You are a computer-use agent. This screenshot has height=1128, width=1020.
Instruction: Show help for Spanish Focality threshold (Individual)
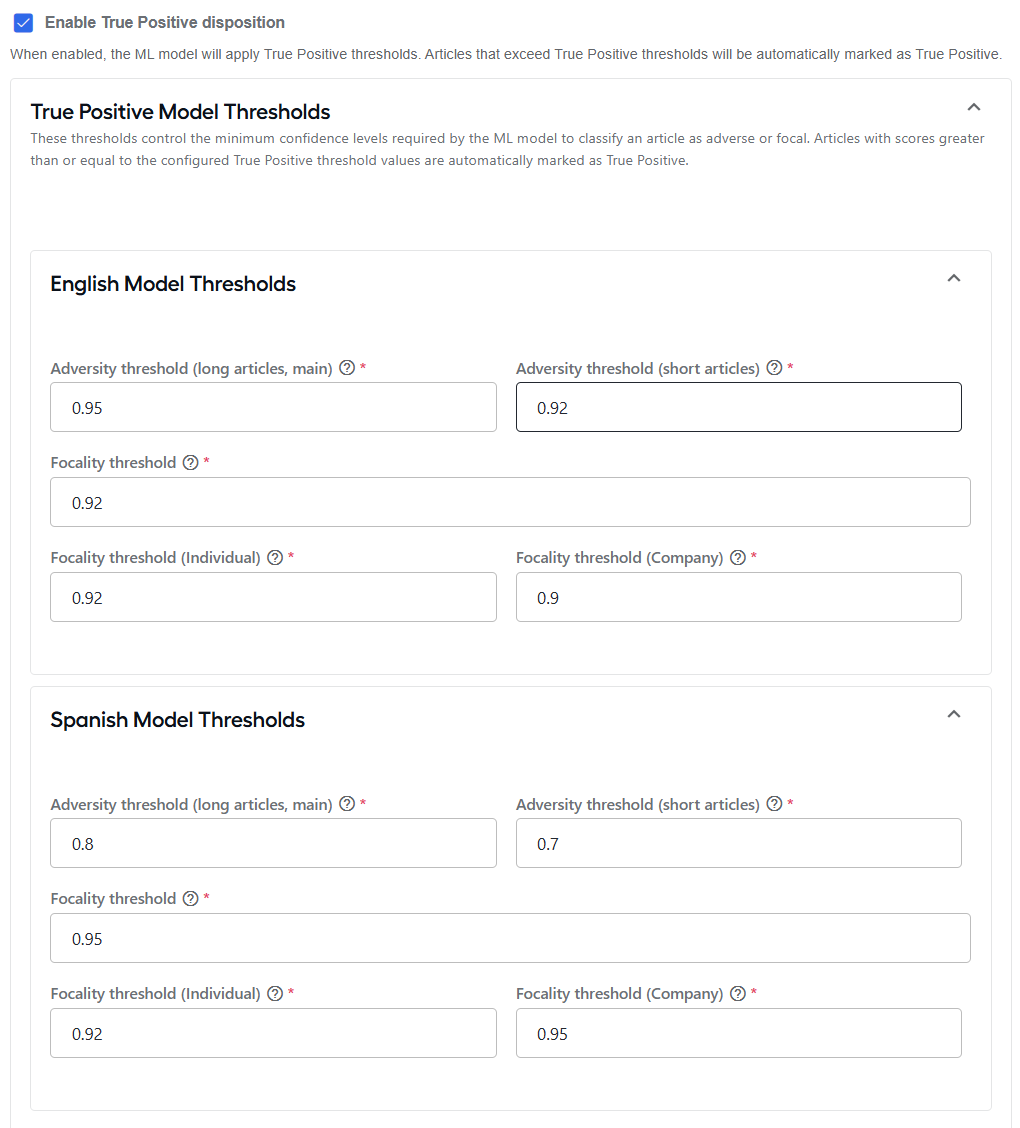click(275, 993)
